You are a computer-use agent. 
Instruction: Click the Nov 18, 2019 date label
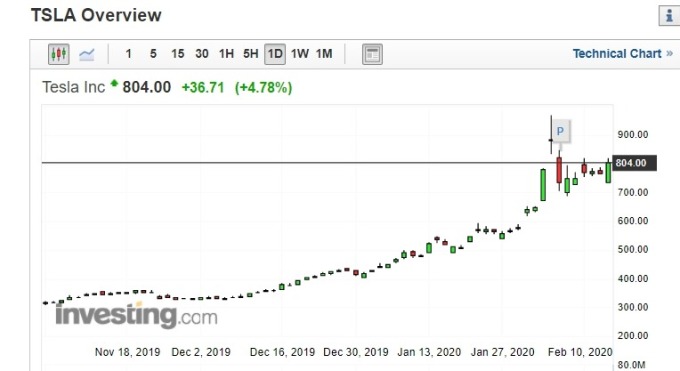click(x=128, y=352)
